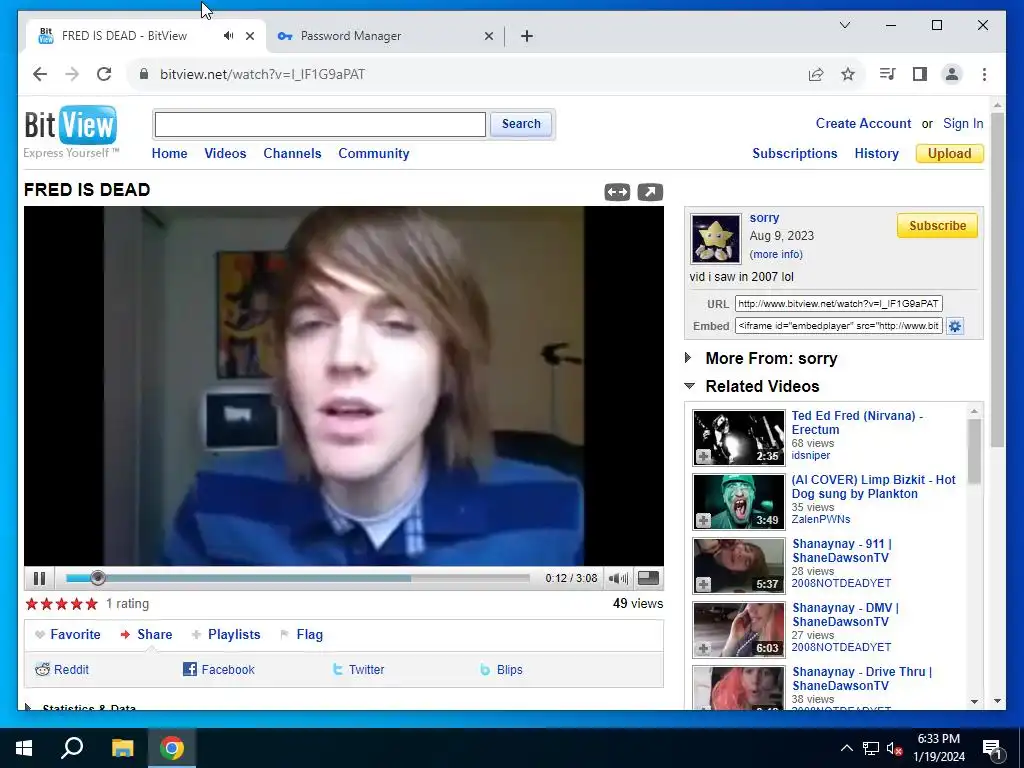The width and height of the screenshot is (1024, 768).
Task: Open File Explorer from the taskbar
Action: (122, 748)
